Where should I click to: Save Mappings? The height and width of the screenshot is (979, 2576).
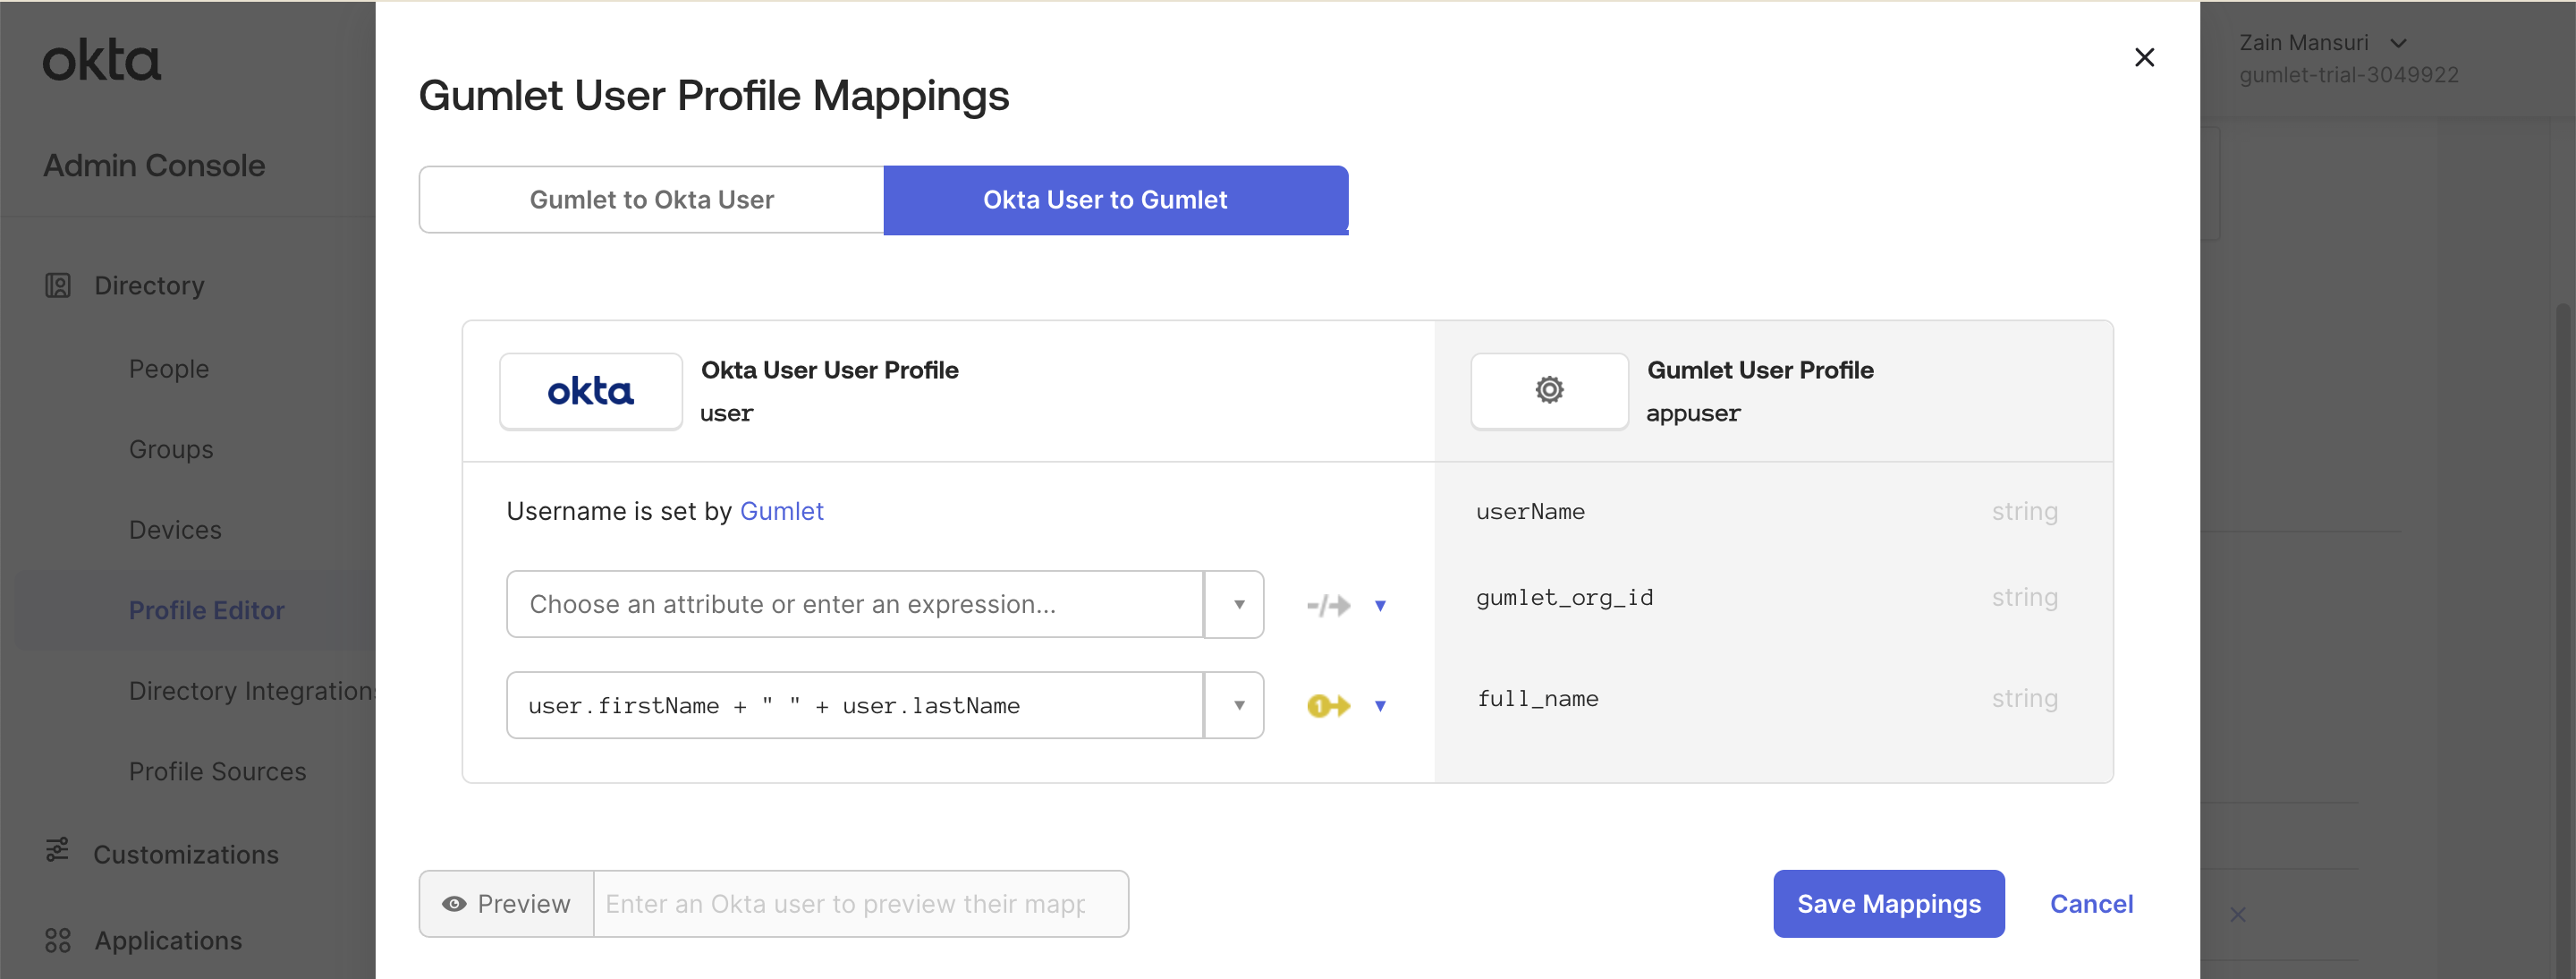click(1888, 904)
